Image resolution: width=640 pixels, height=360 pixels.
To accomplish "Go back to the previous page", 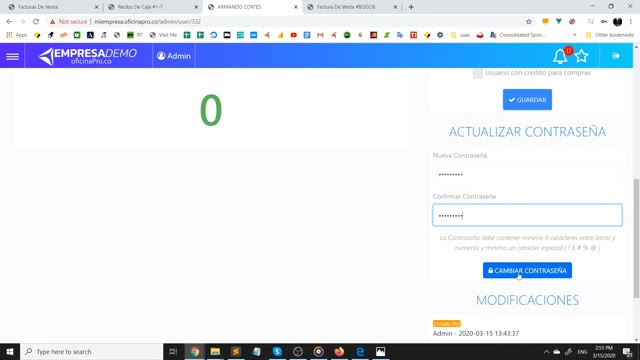I will coord(9,22).
